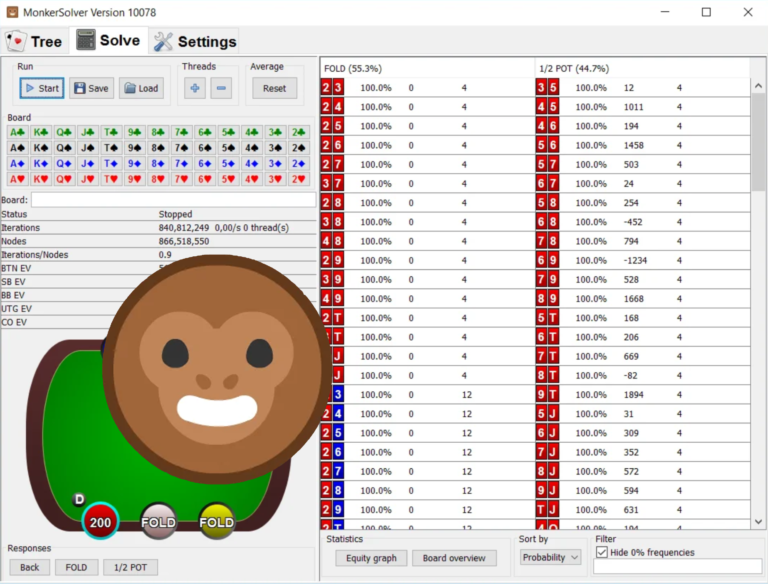The image size is (768, 584).
Task: Select the Ace of hearts card
Action: (x=17, y=179)
